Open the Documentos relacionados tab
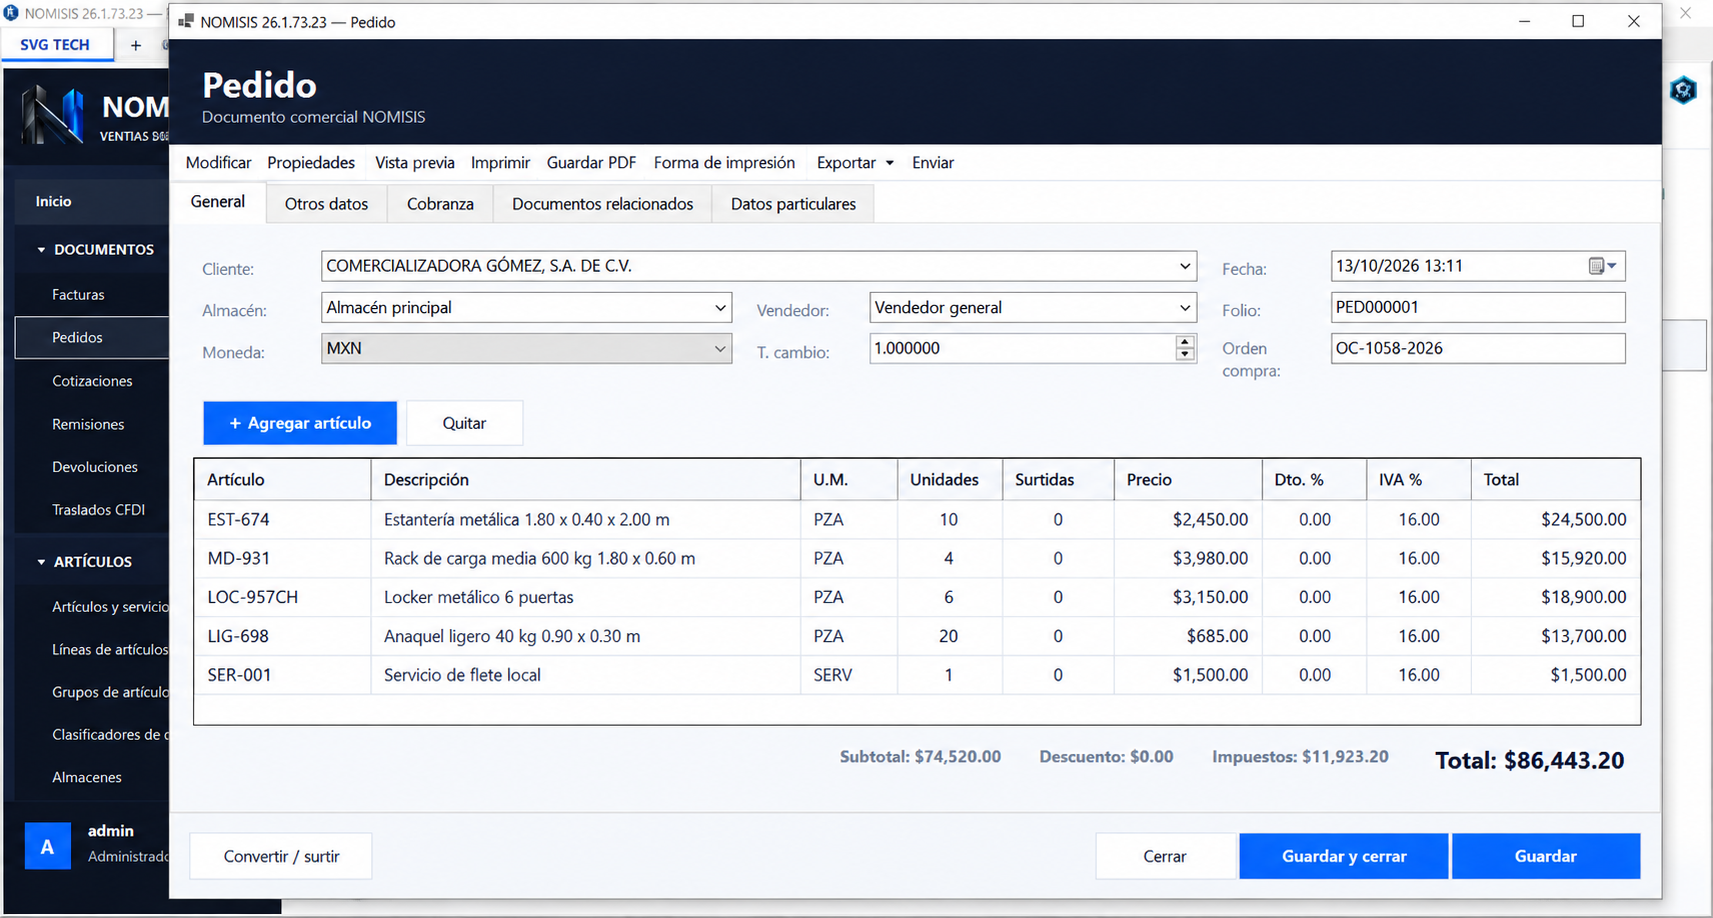 [602, 204]
